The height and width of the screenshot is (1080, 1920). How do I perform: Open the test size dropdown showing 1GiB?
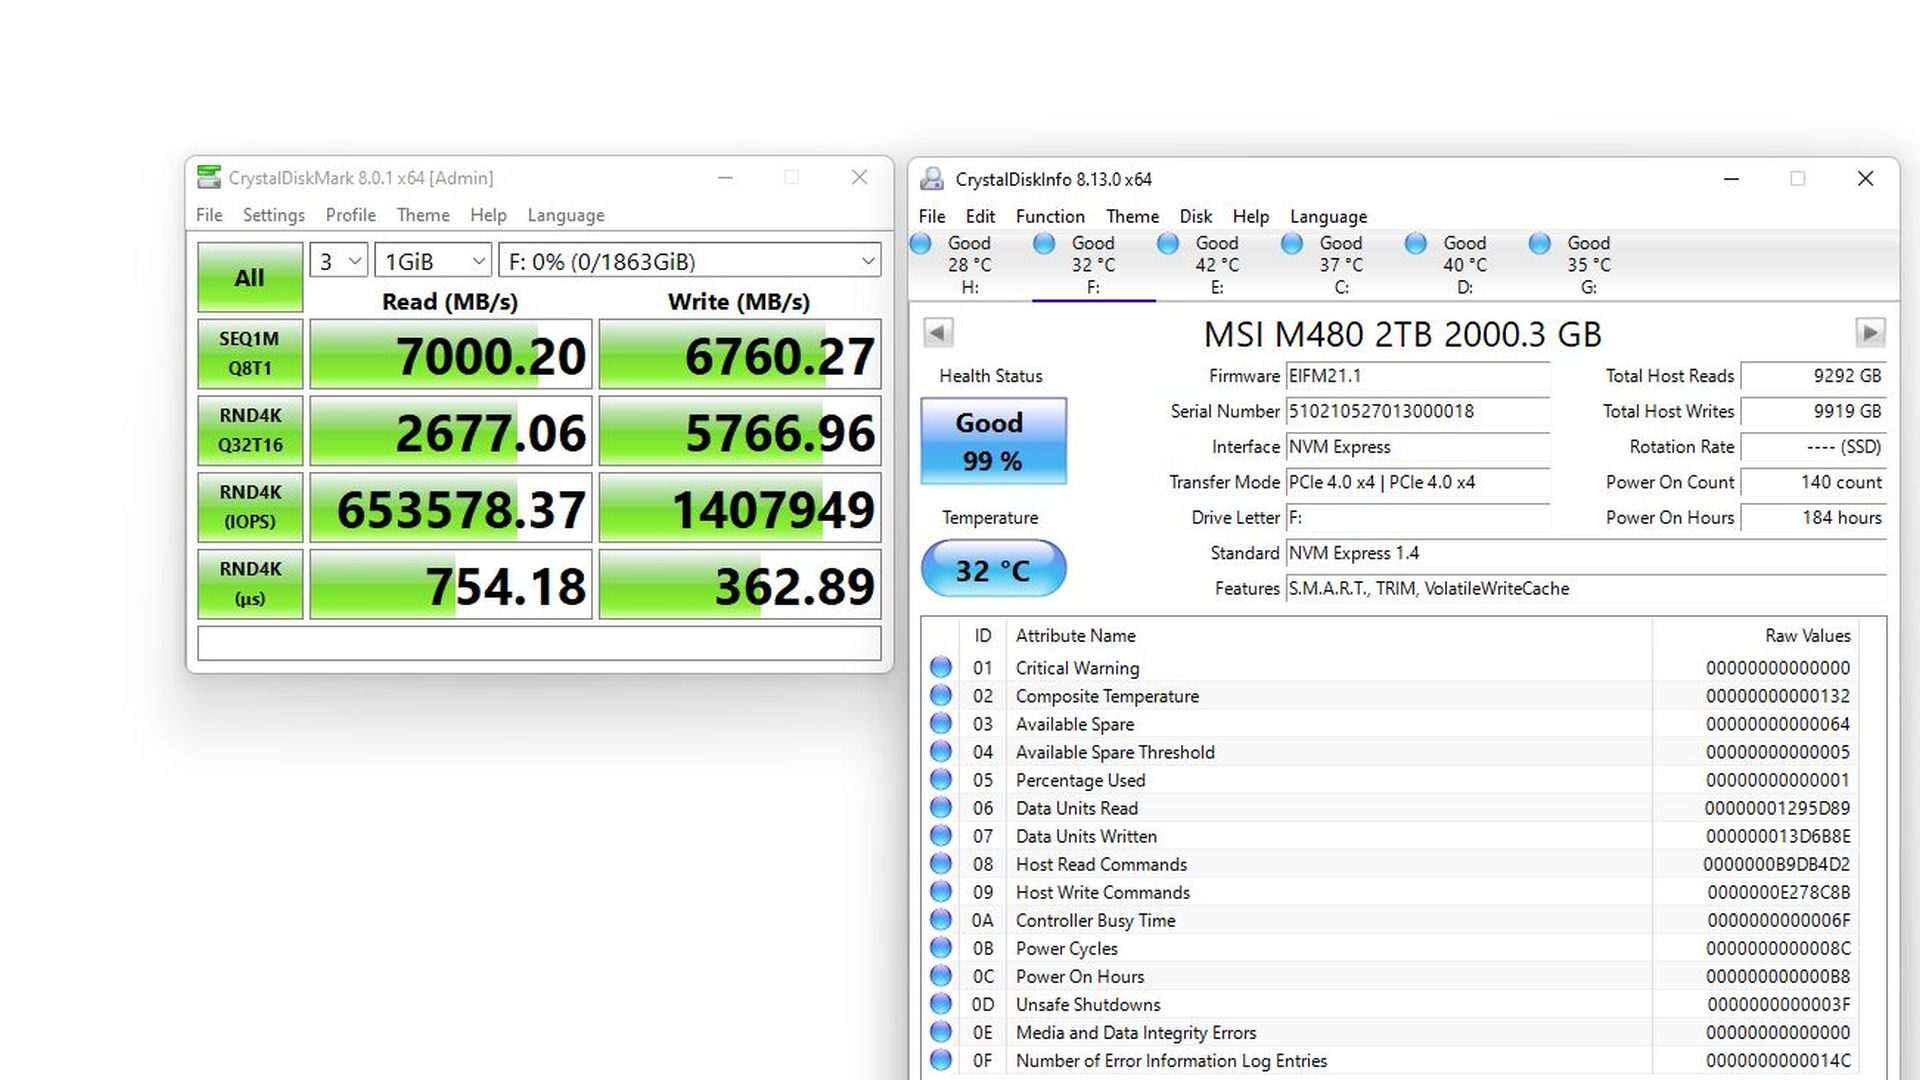(431, 259)
